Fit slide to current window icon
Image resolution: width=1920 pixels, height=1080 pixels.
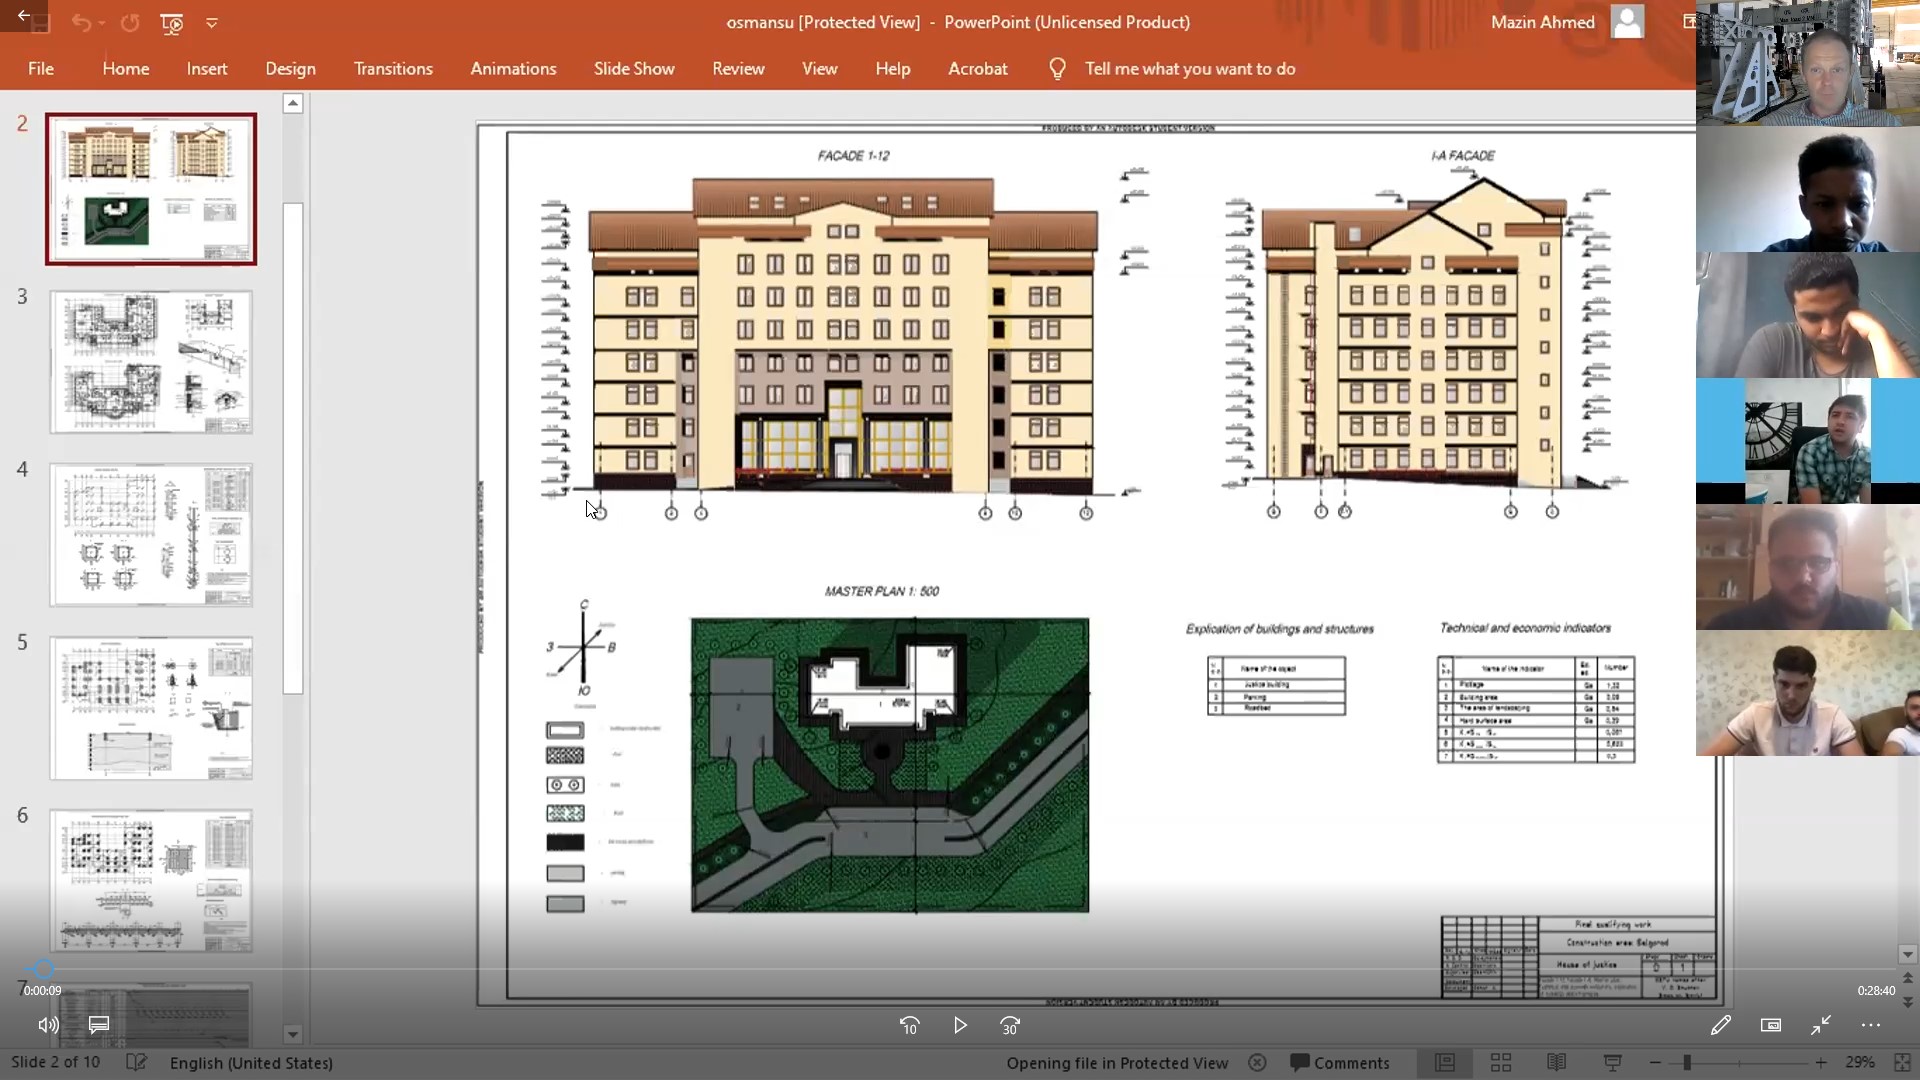[x=1902, y=1063]
